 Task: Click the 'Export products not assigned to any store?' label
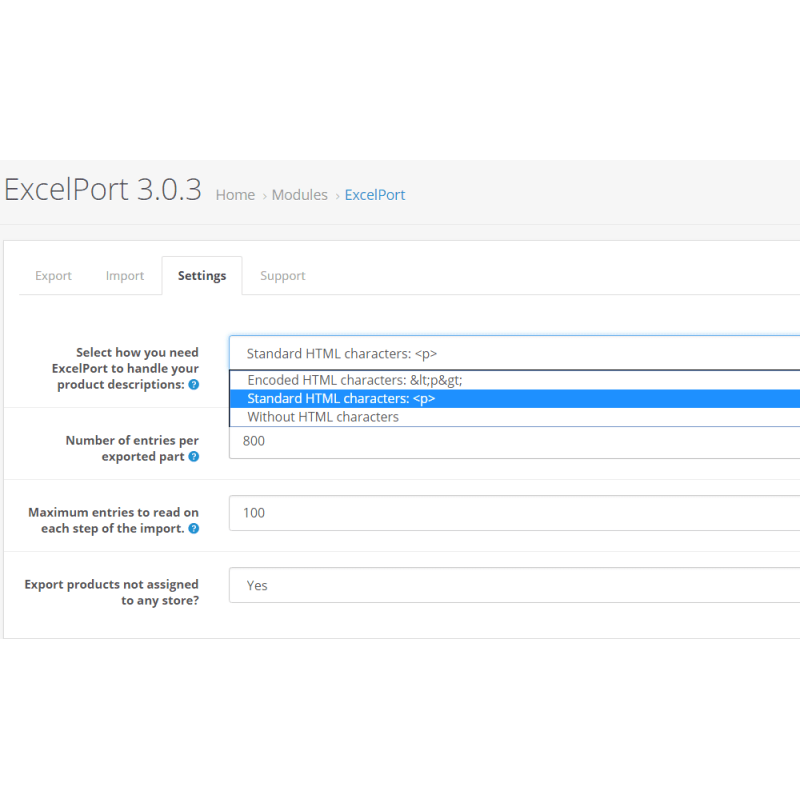coord(112,592)
